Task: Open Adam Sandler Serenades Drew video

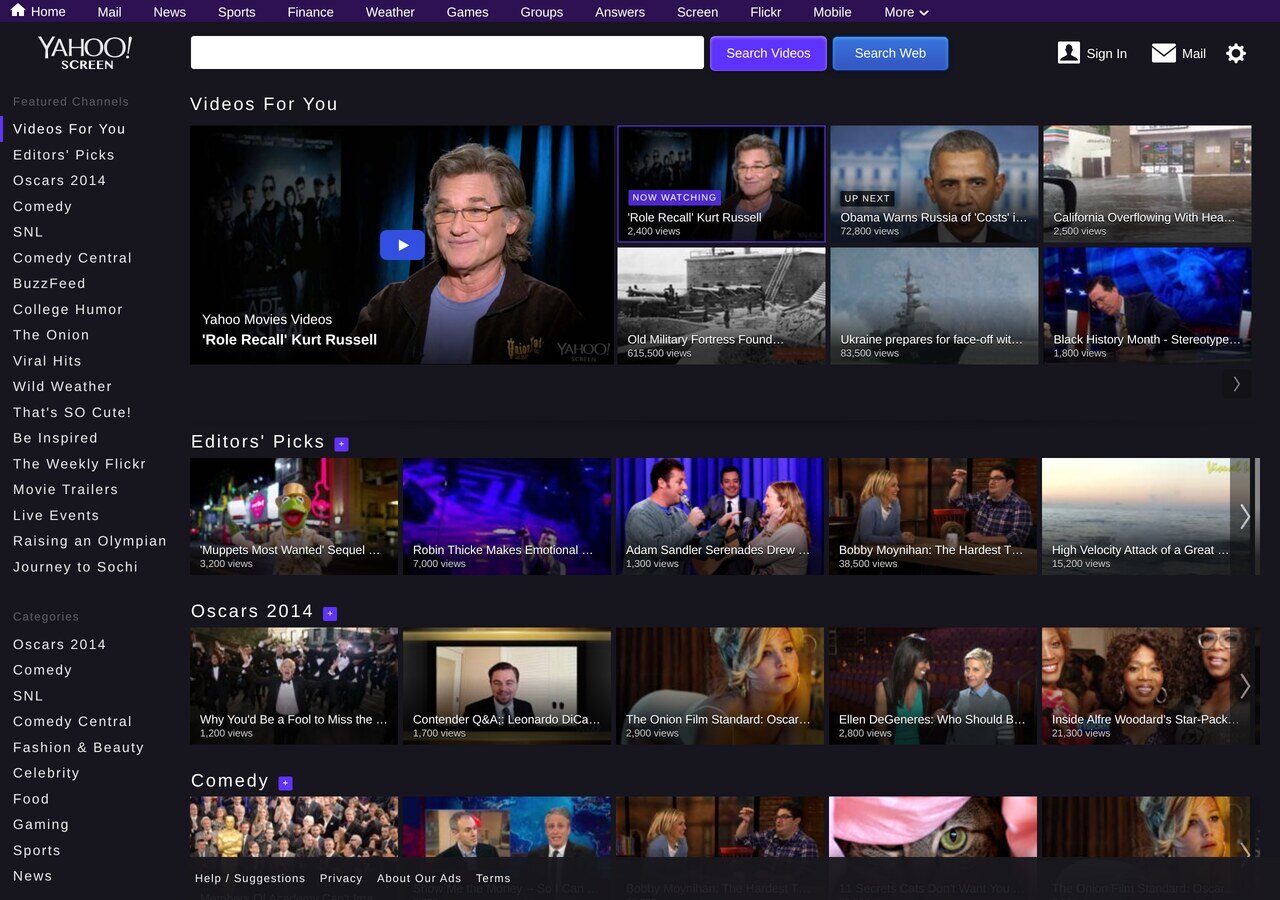Action: coord(720,516)
